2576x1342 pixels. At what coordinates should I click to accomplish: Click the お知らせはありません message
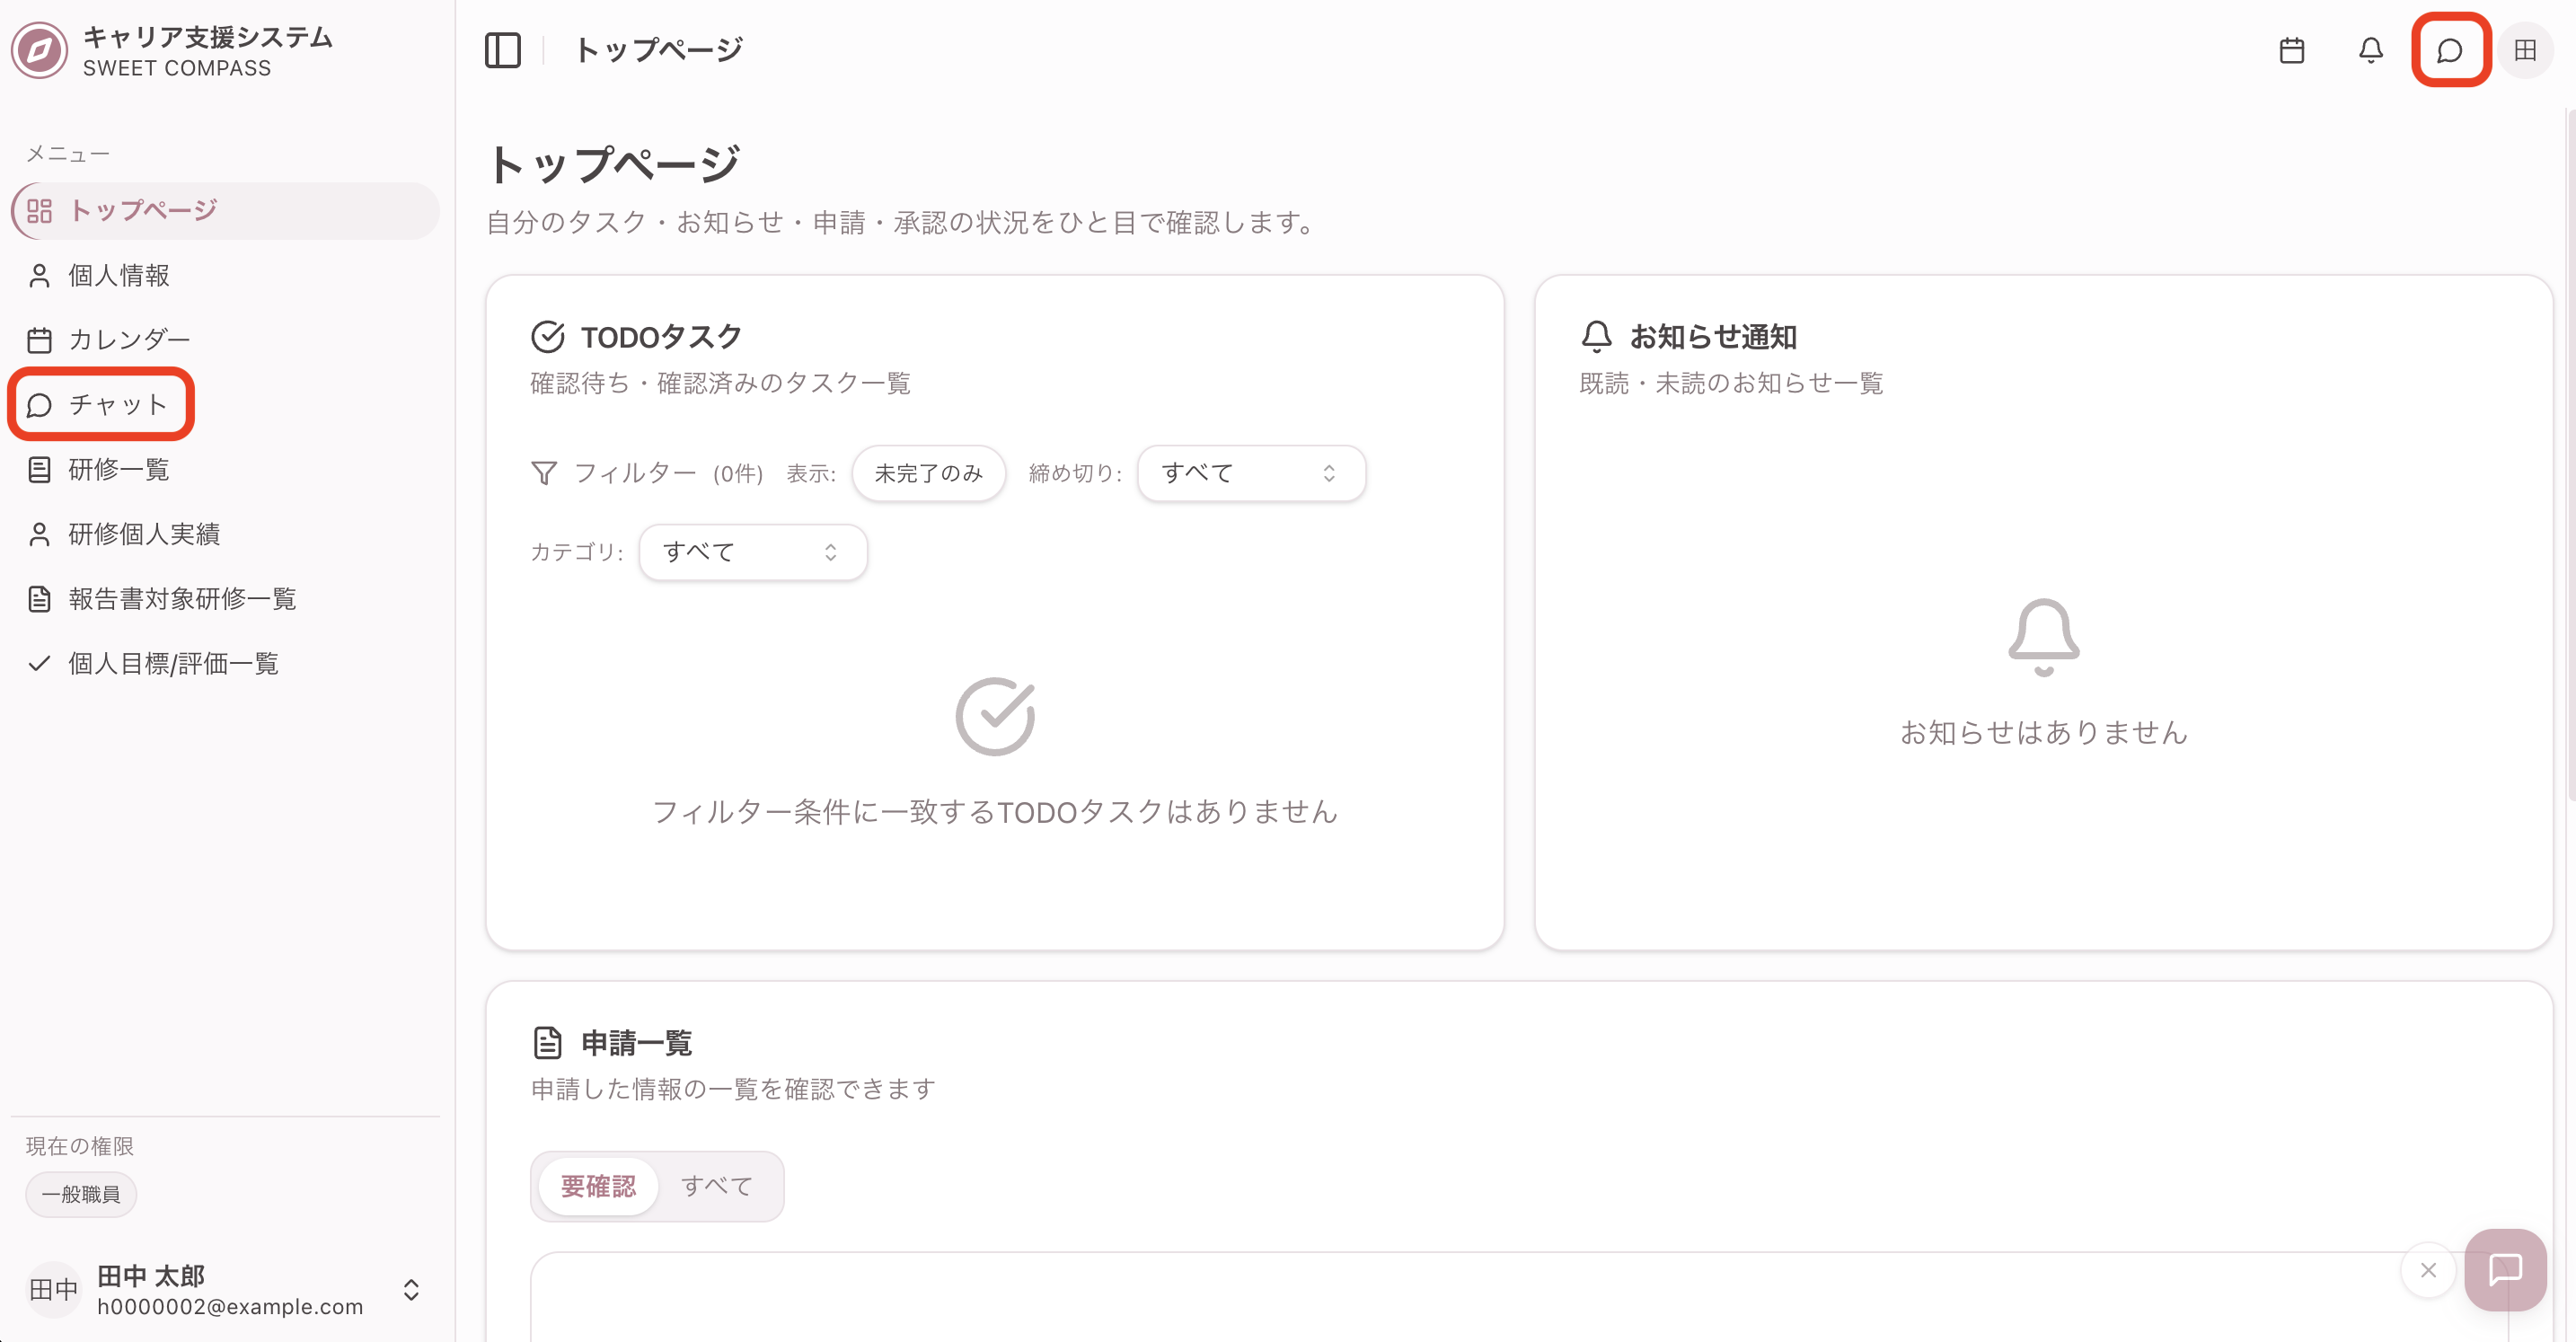point(2043,732)
